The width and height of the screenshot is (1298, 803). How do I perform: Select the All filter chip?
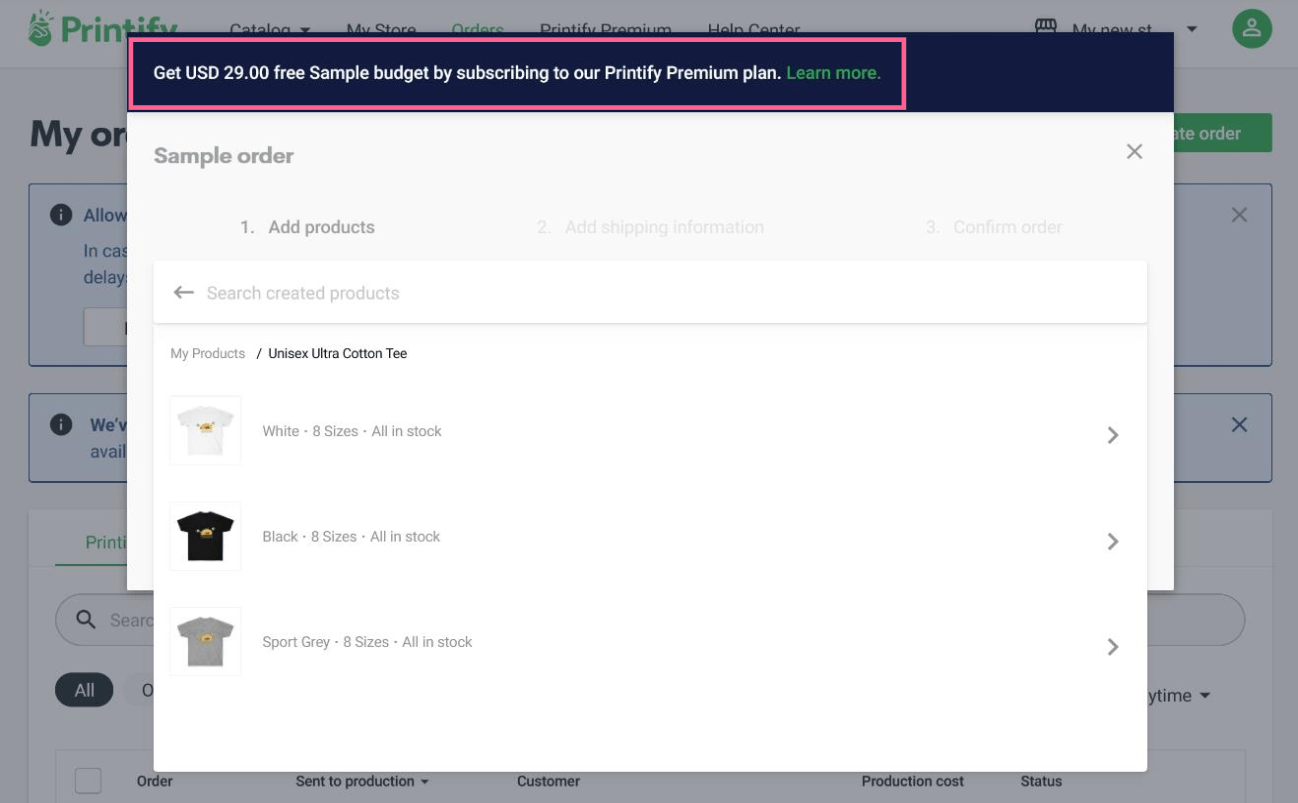pos(84,689)
